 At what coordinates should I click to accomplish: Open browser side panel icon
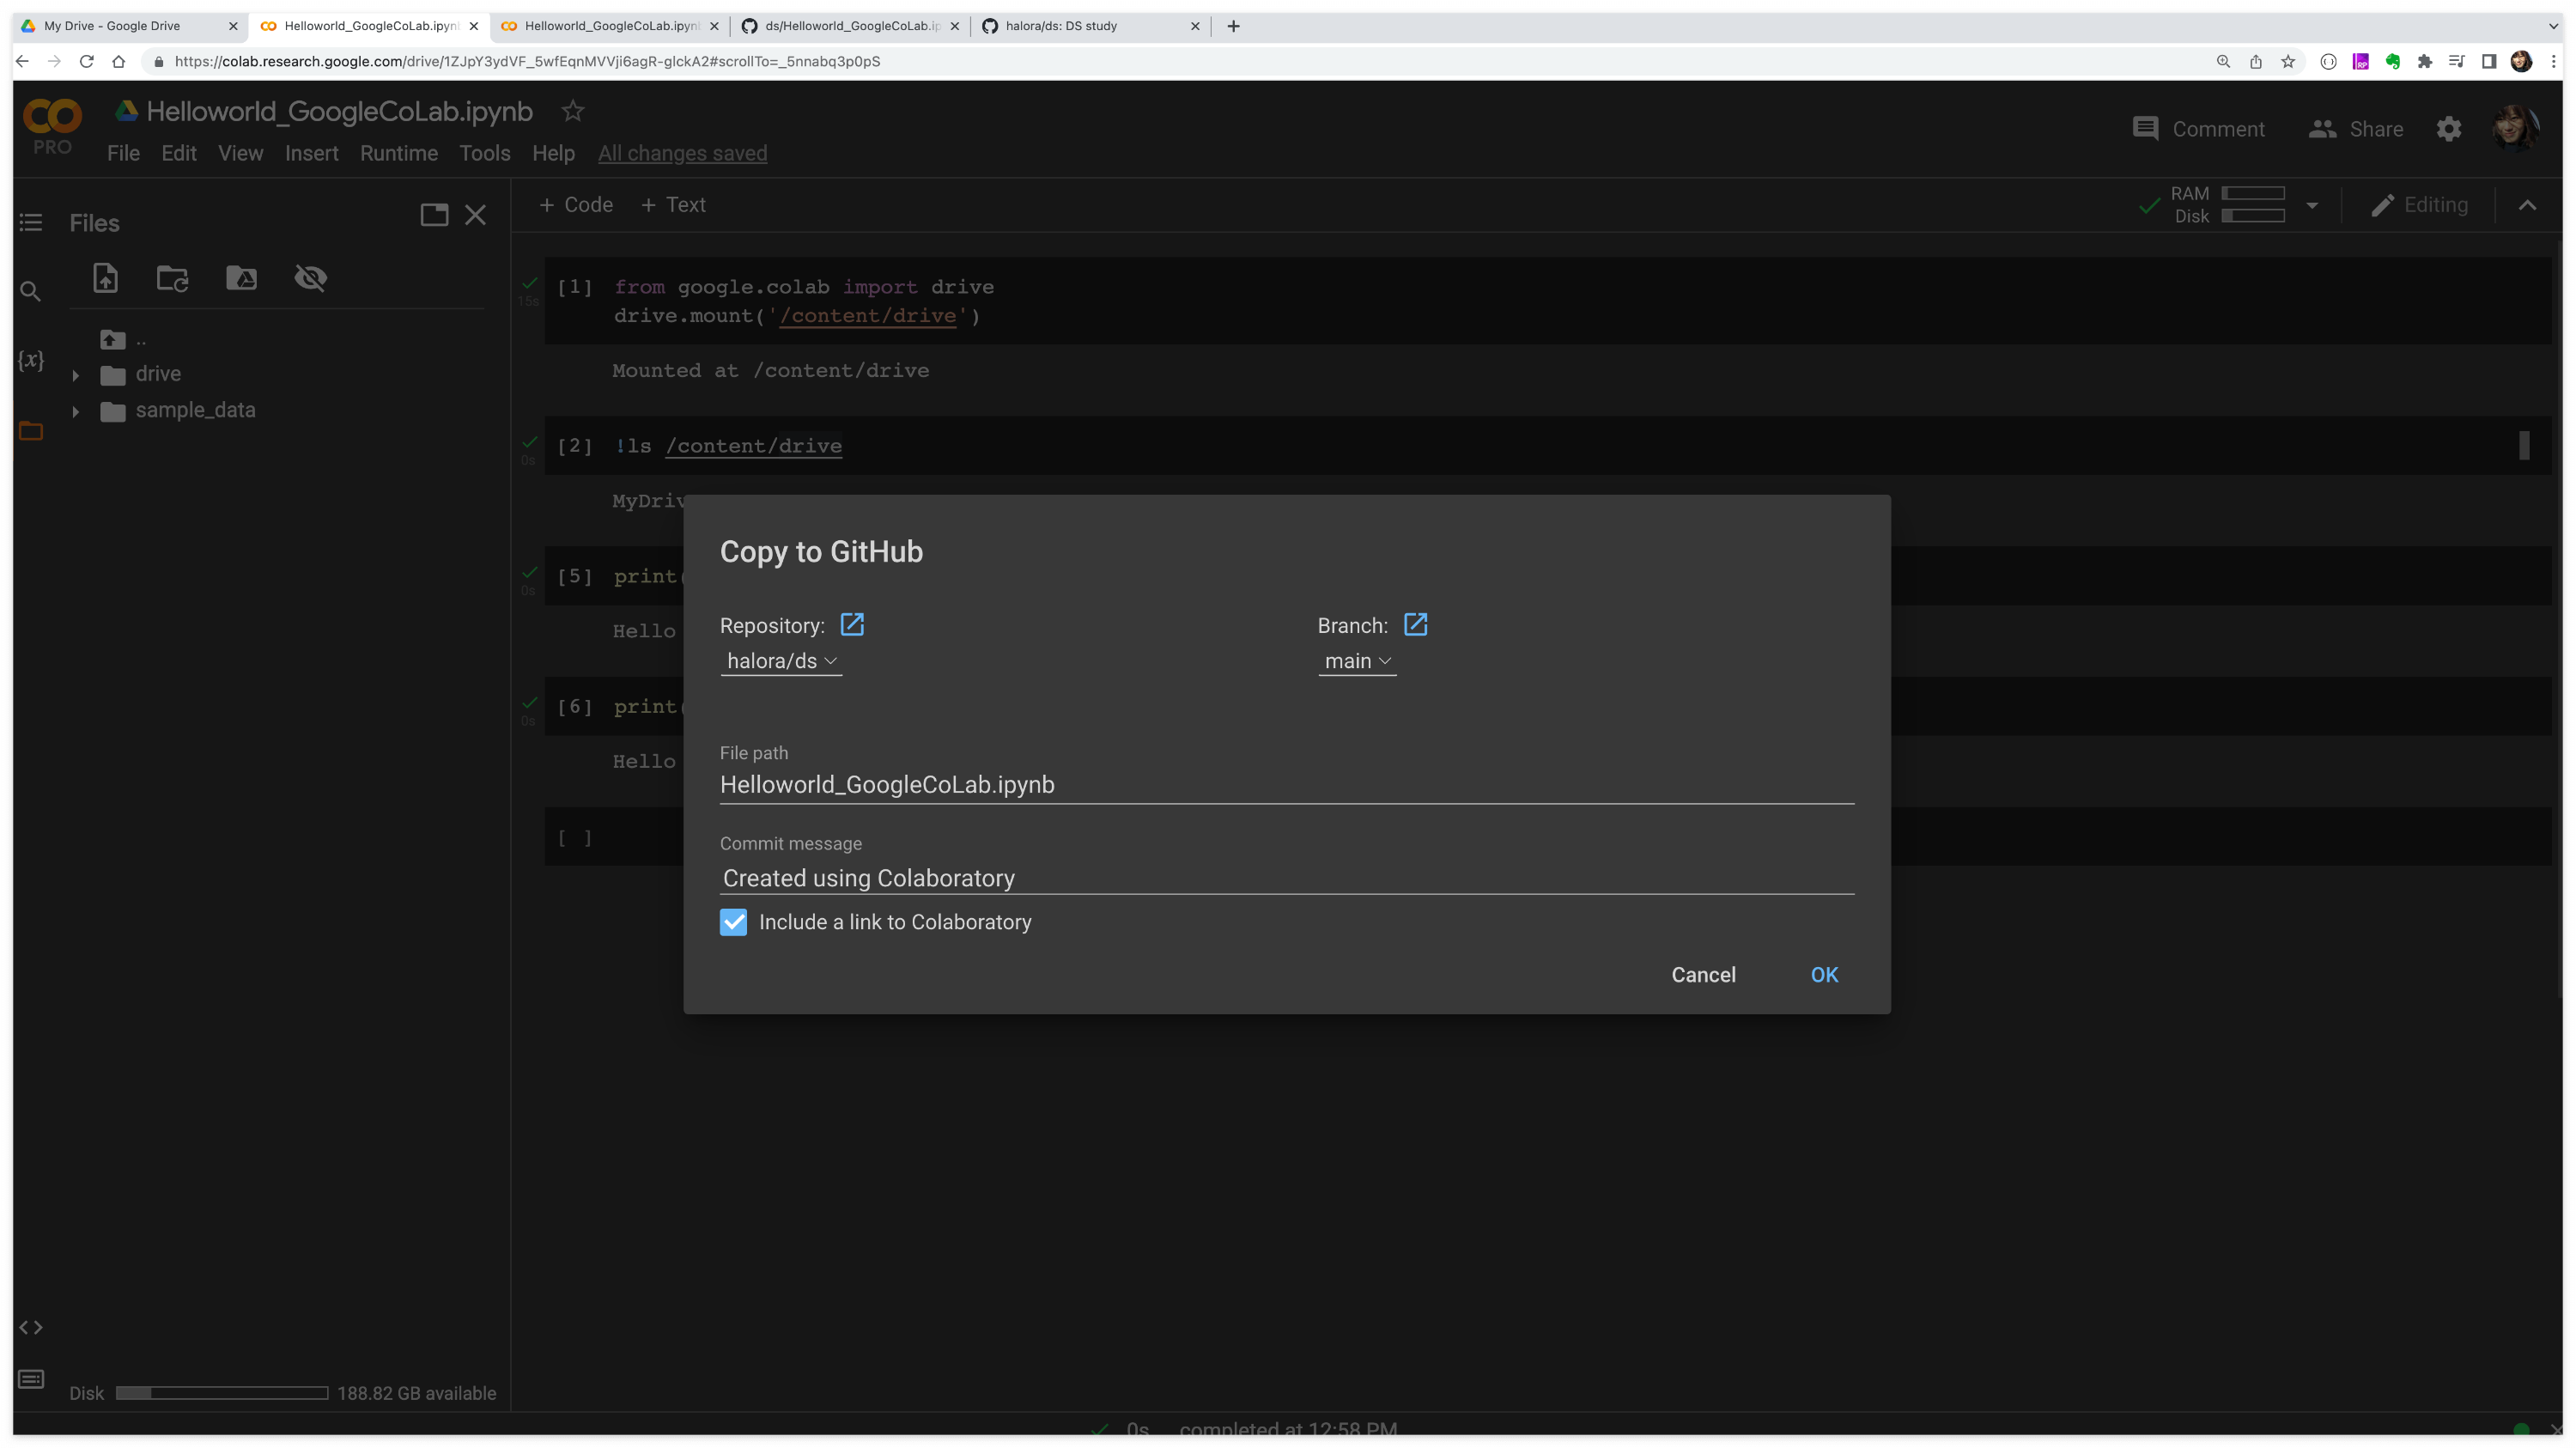pyautogui.click(x=2489, y=62)
